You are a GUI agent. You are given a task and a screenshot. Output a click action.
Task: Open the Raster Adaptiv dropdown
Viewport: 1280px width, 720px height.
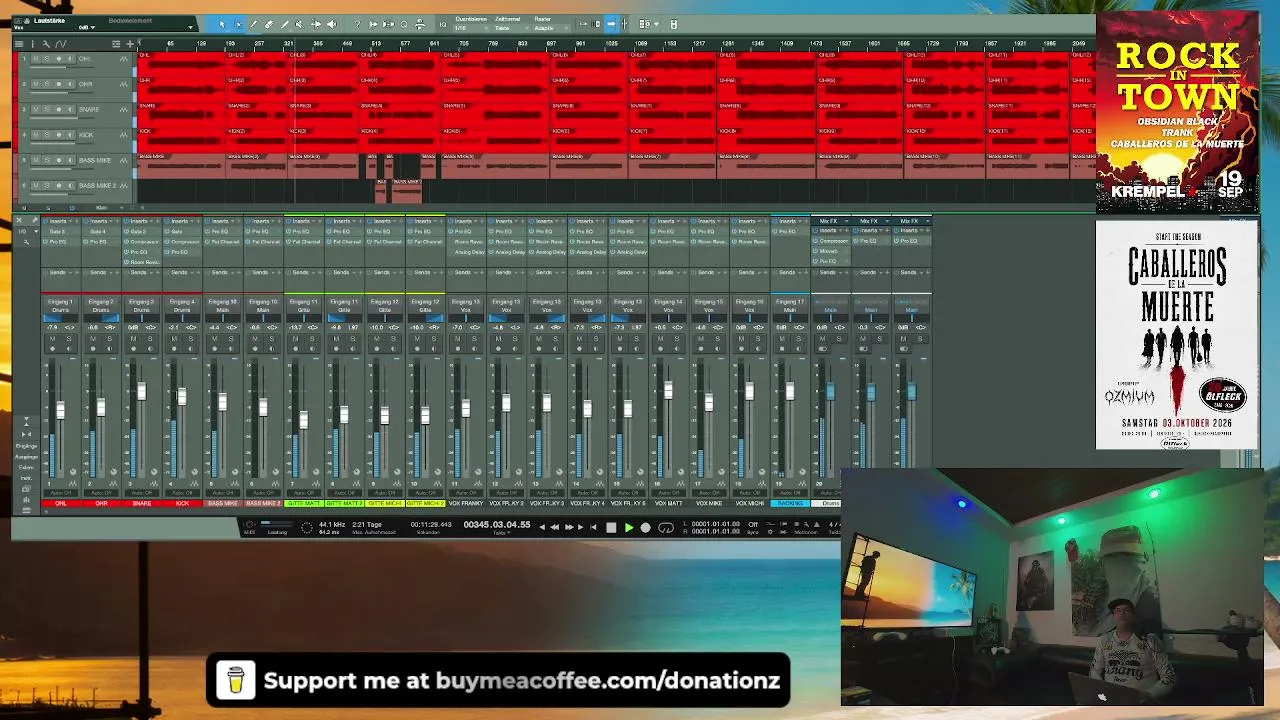point(549,28)
